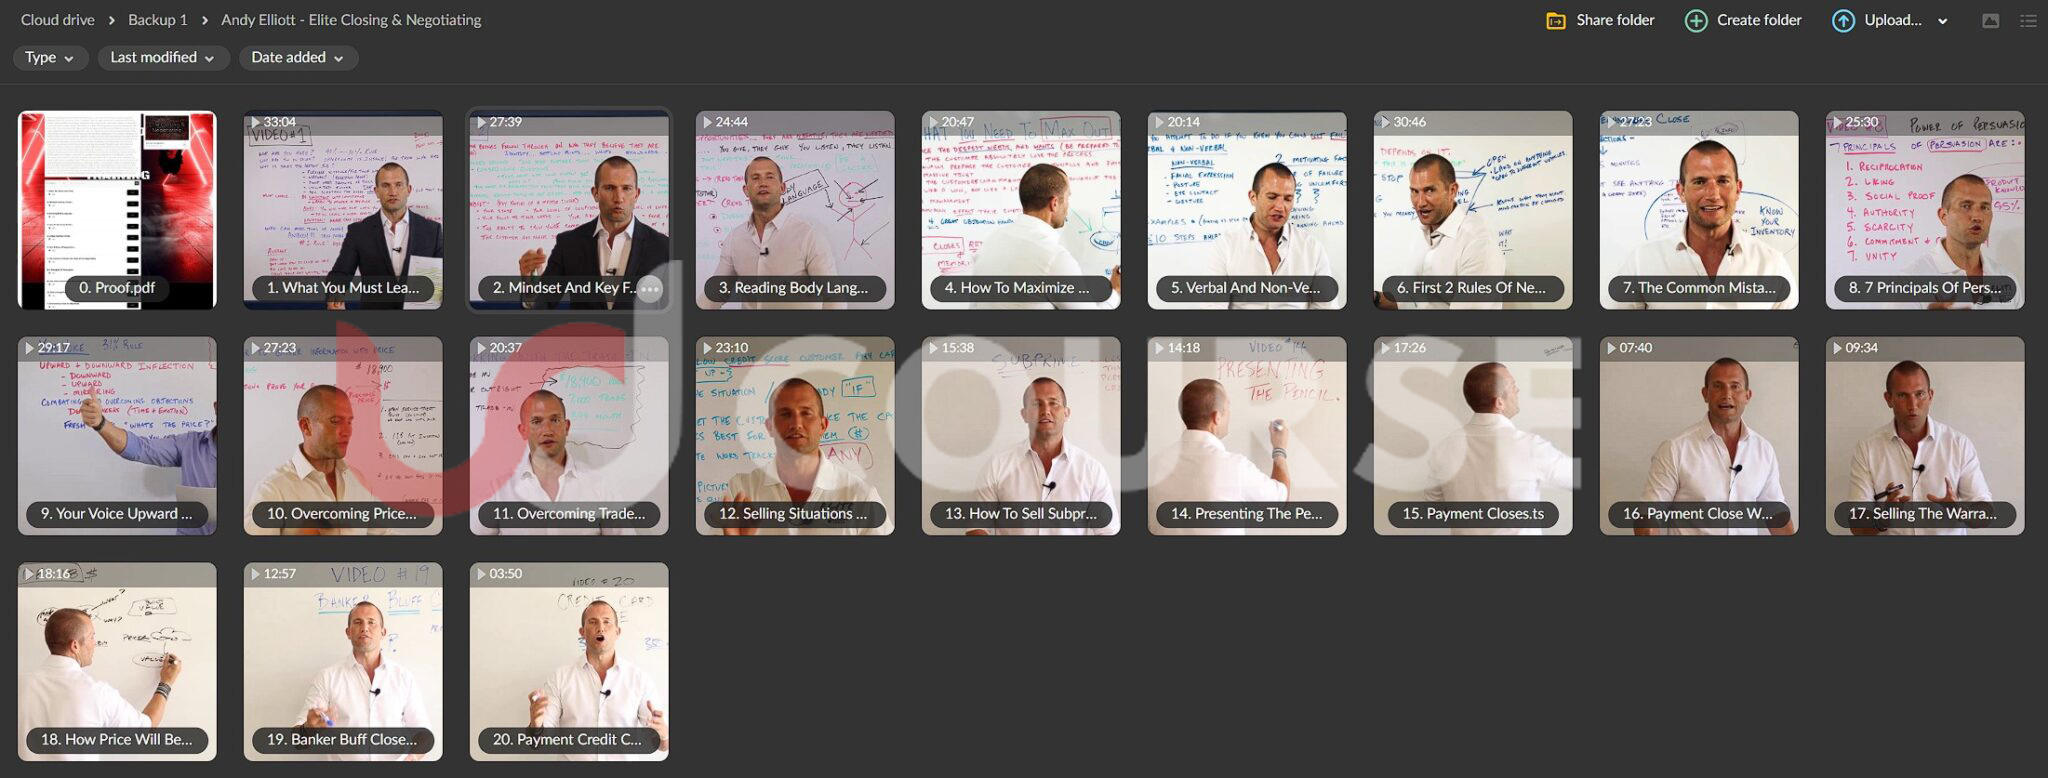Open the three-dots menu on 2. Mindset video

pyautogui.click(x=650, y=289)
